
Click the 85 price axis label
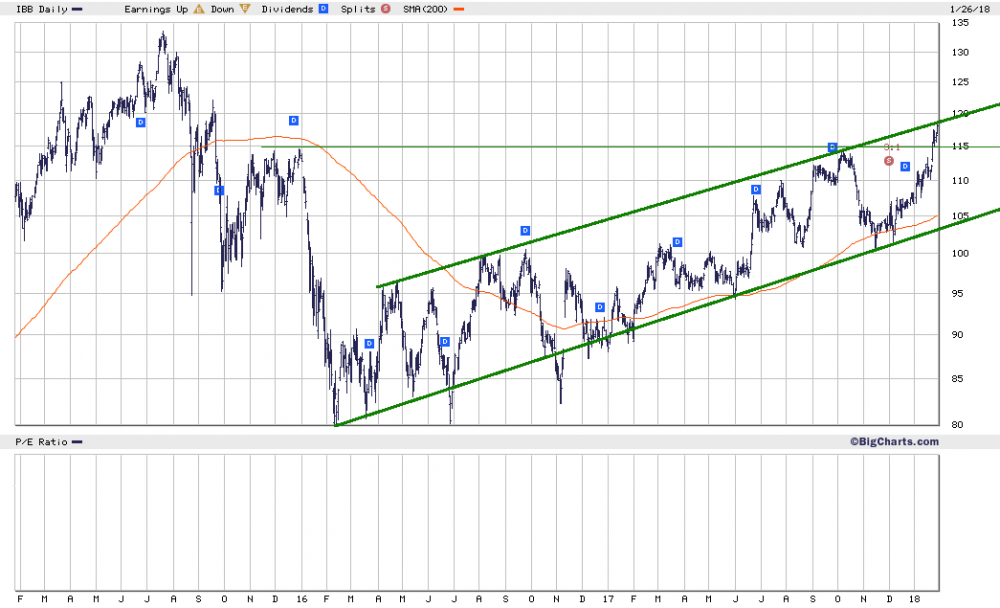[x=957, y=378]
